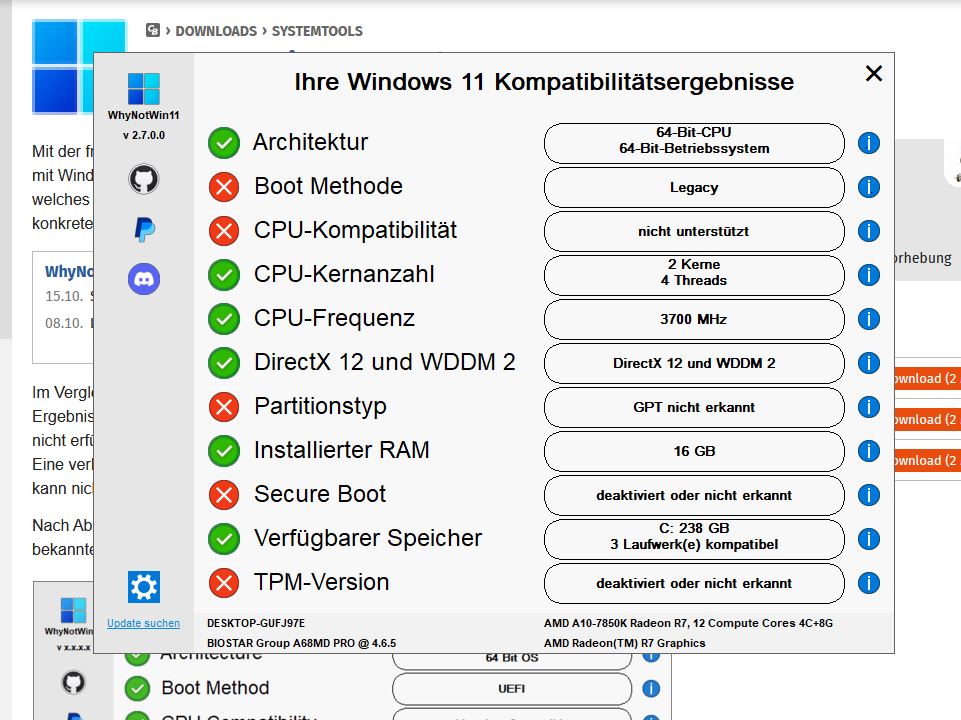Click the '3700 MHz' result box
Screen dimensions: 961x720
click(694, 319)
